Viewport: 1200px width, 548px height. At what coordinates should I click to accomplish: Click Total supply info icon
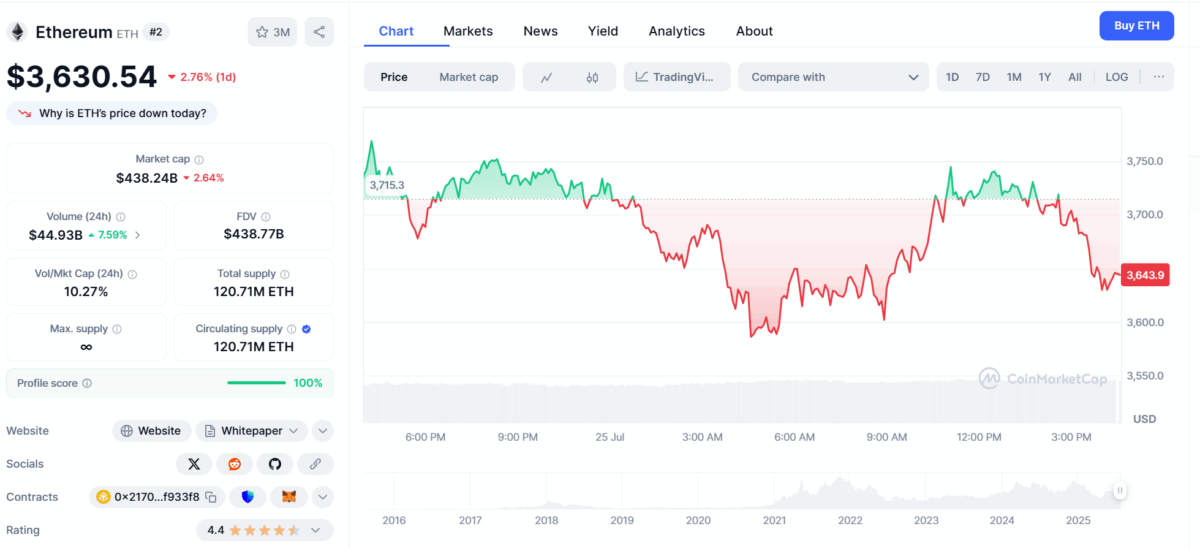coord(285,274)
